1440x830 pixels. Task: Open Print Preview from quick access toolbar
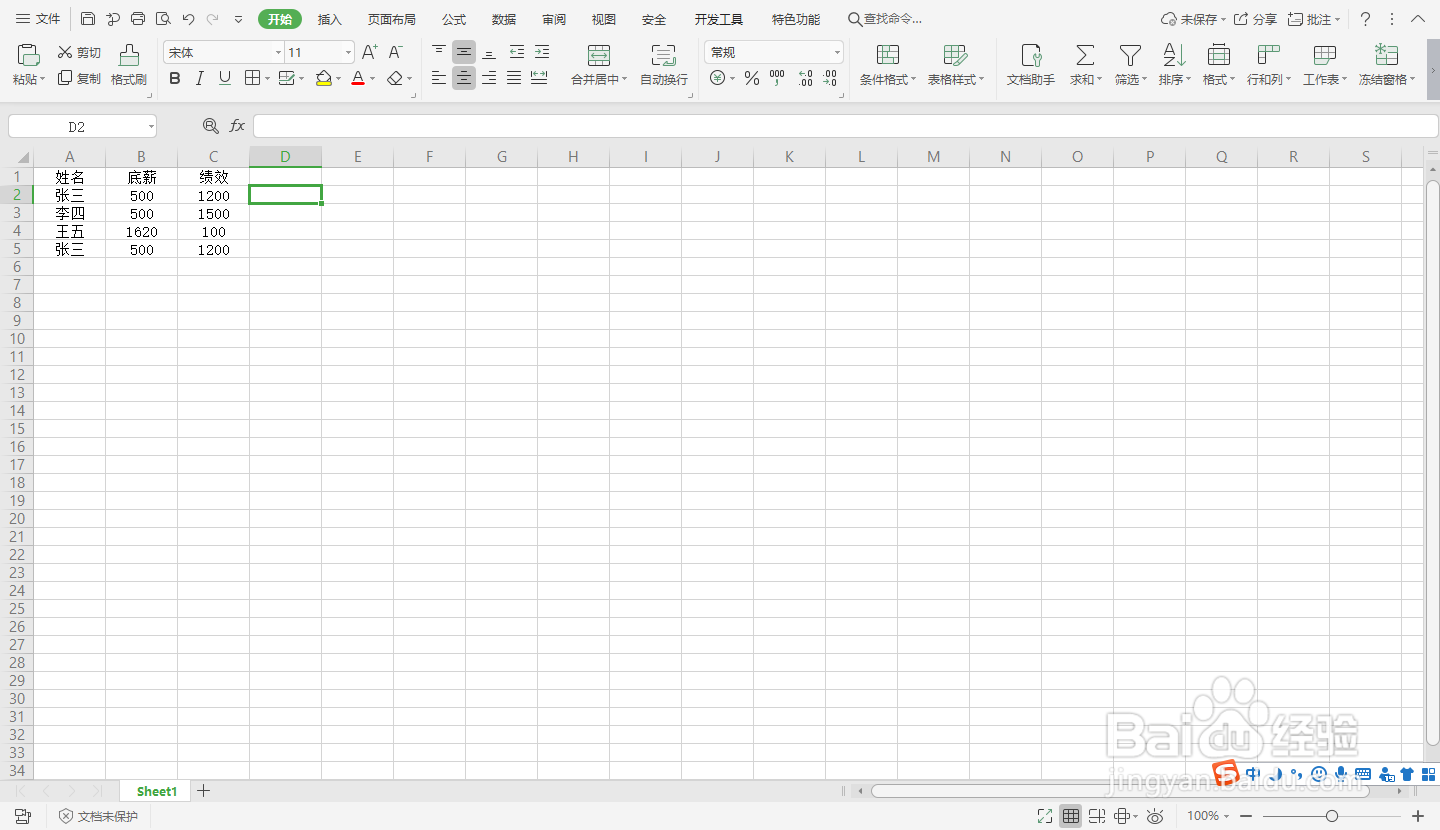click(x=163, y=19)
